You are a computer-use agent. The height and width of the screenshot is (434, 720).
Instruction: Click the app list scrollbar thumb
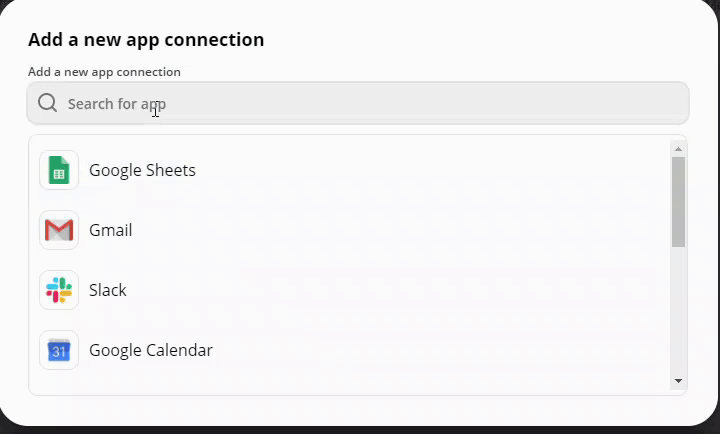coord(678,202)
